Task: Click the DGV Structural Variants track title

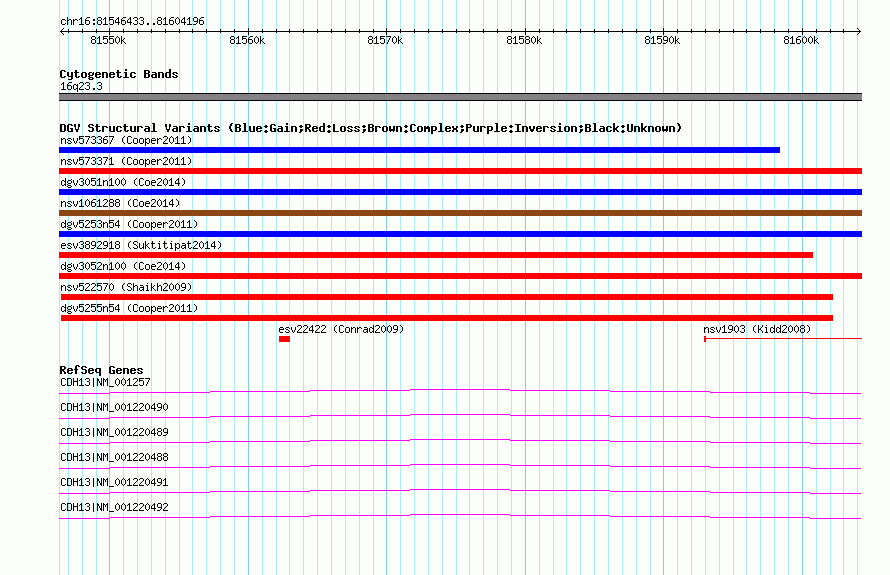Action: (x=371, y=128)
